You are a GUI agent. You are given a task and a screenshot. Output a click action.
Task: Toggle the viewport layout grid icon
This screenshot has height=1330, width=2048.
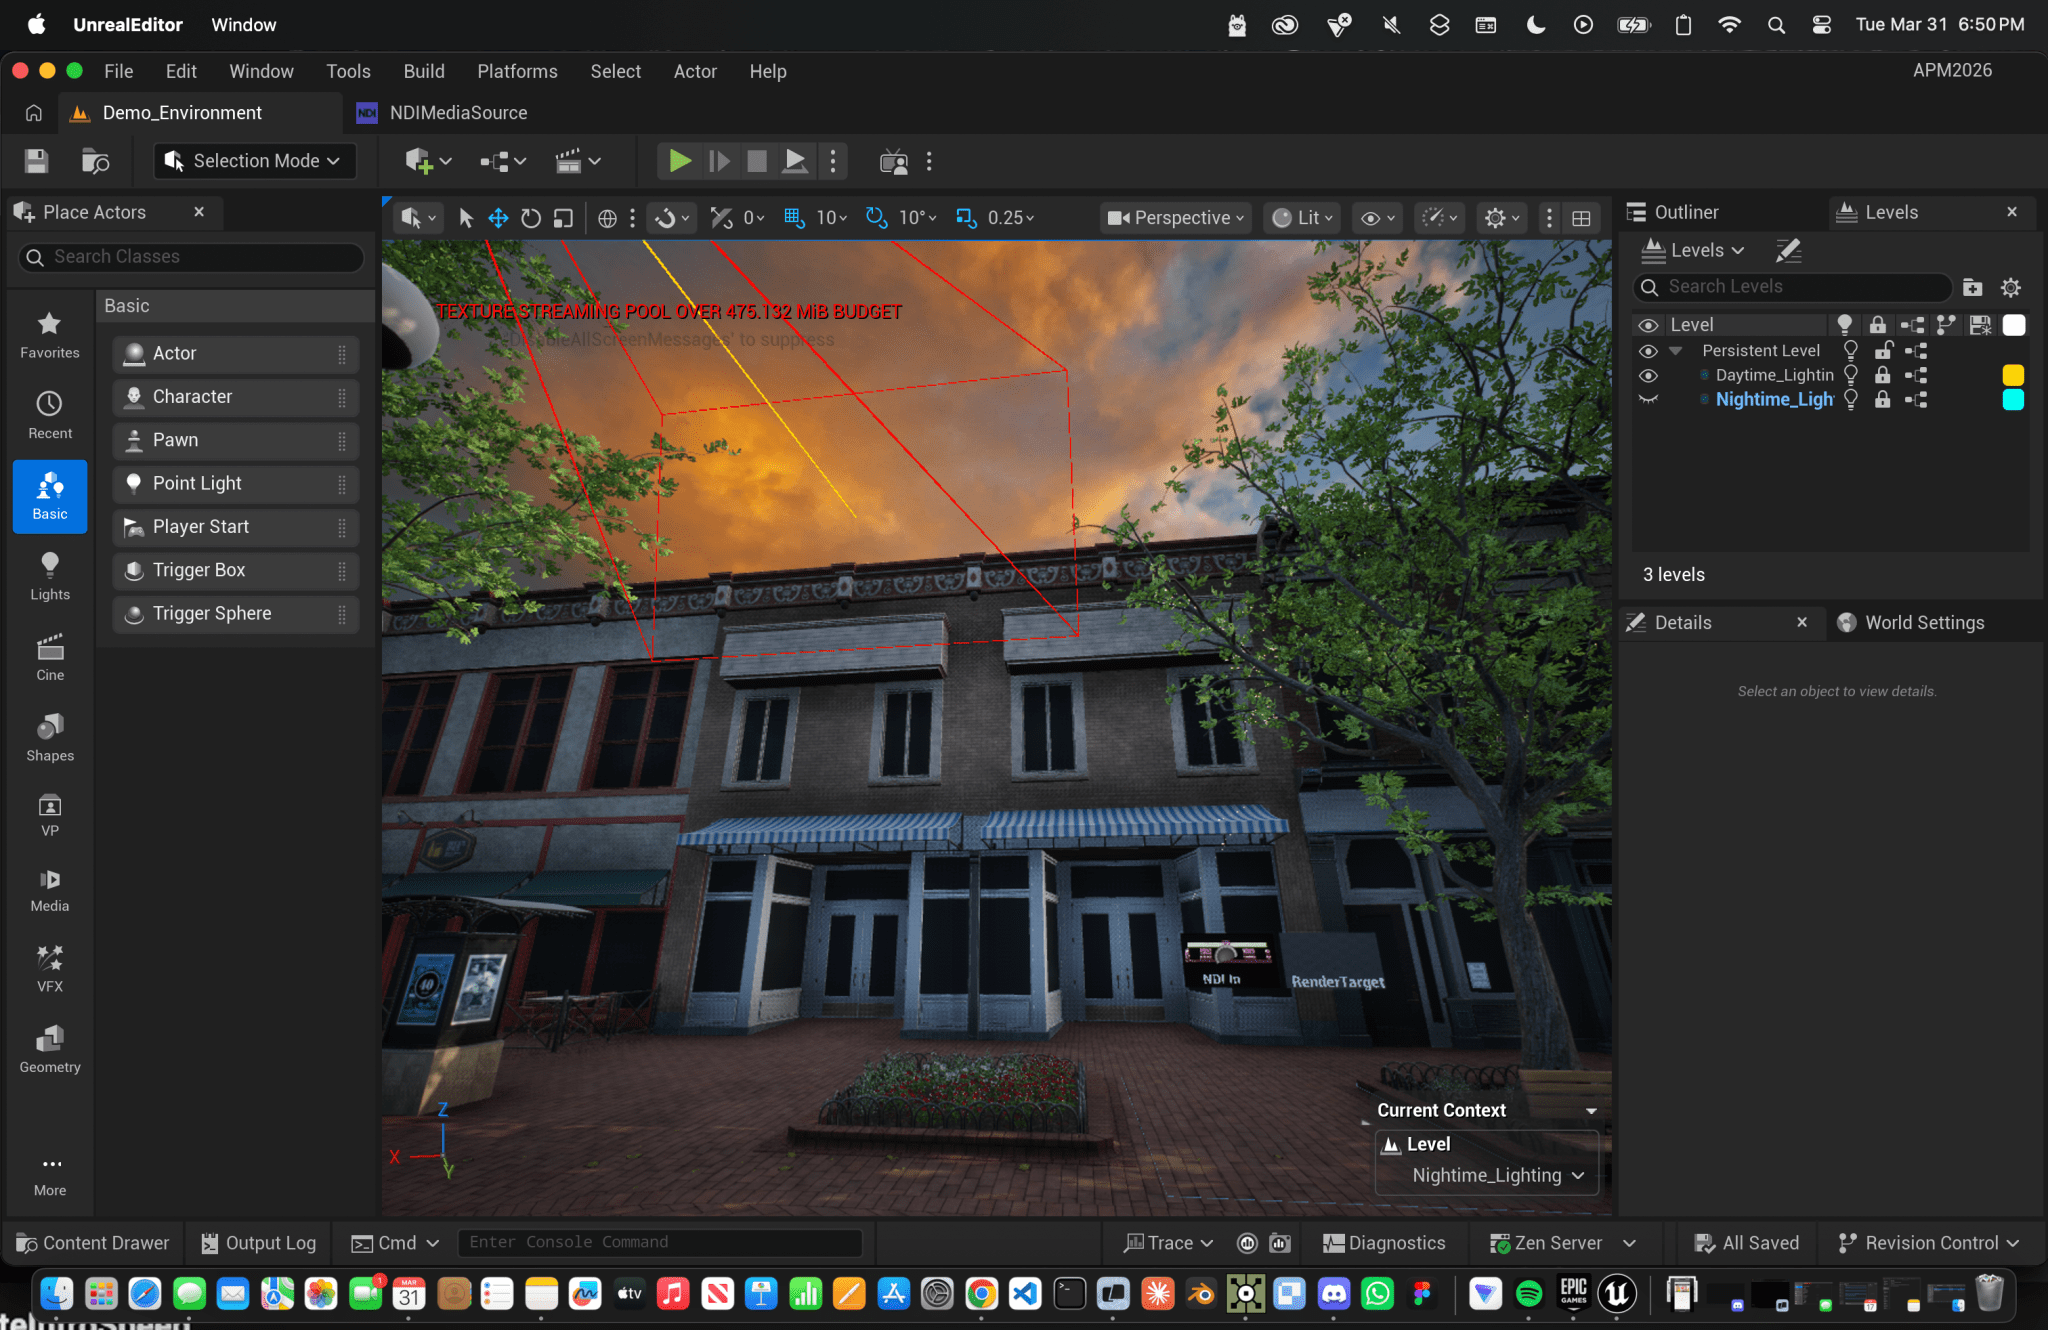1581,218
